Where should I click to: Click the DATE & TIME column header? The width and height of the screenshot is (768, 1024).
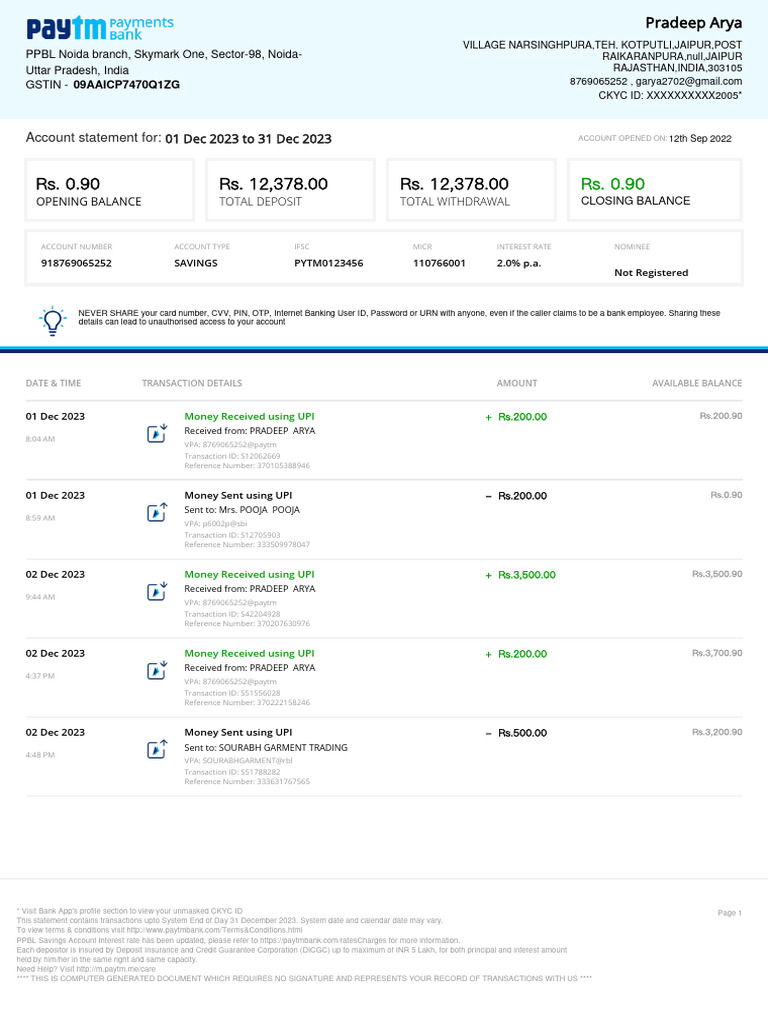click(54, 383)
